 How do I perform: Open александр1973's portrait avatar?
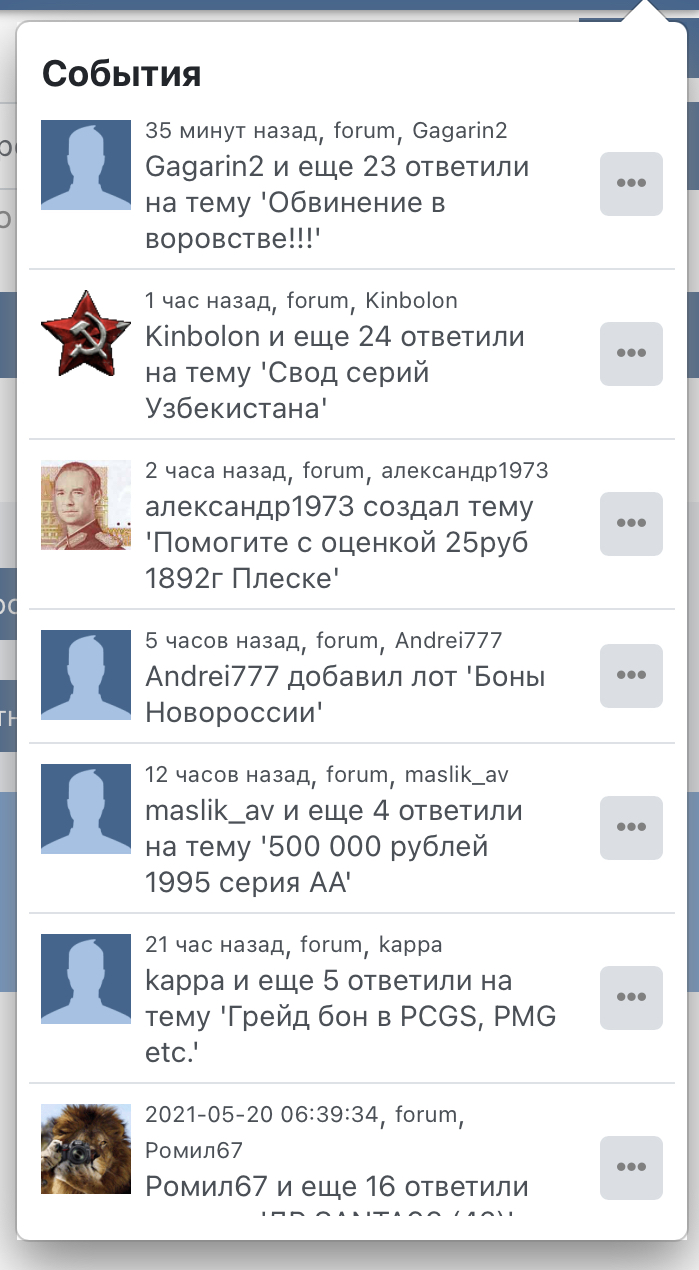click(x=86, y=505)
